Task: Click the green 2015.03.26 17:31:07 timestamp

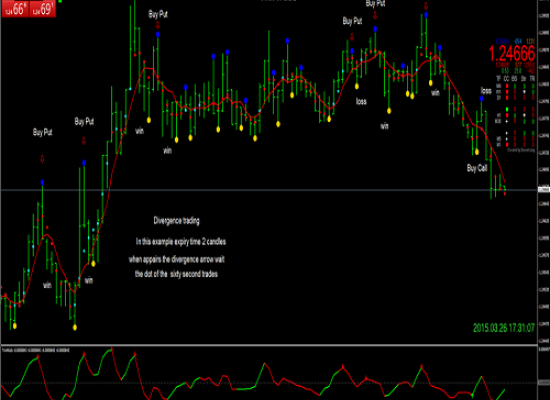Action: 504,328
